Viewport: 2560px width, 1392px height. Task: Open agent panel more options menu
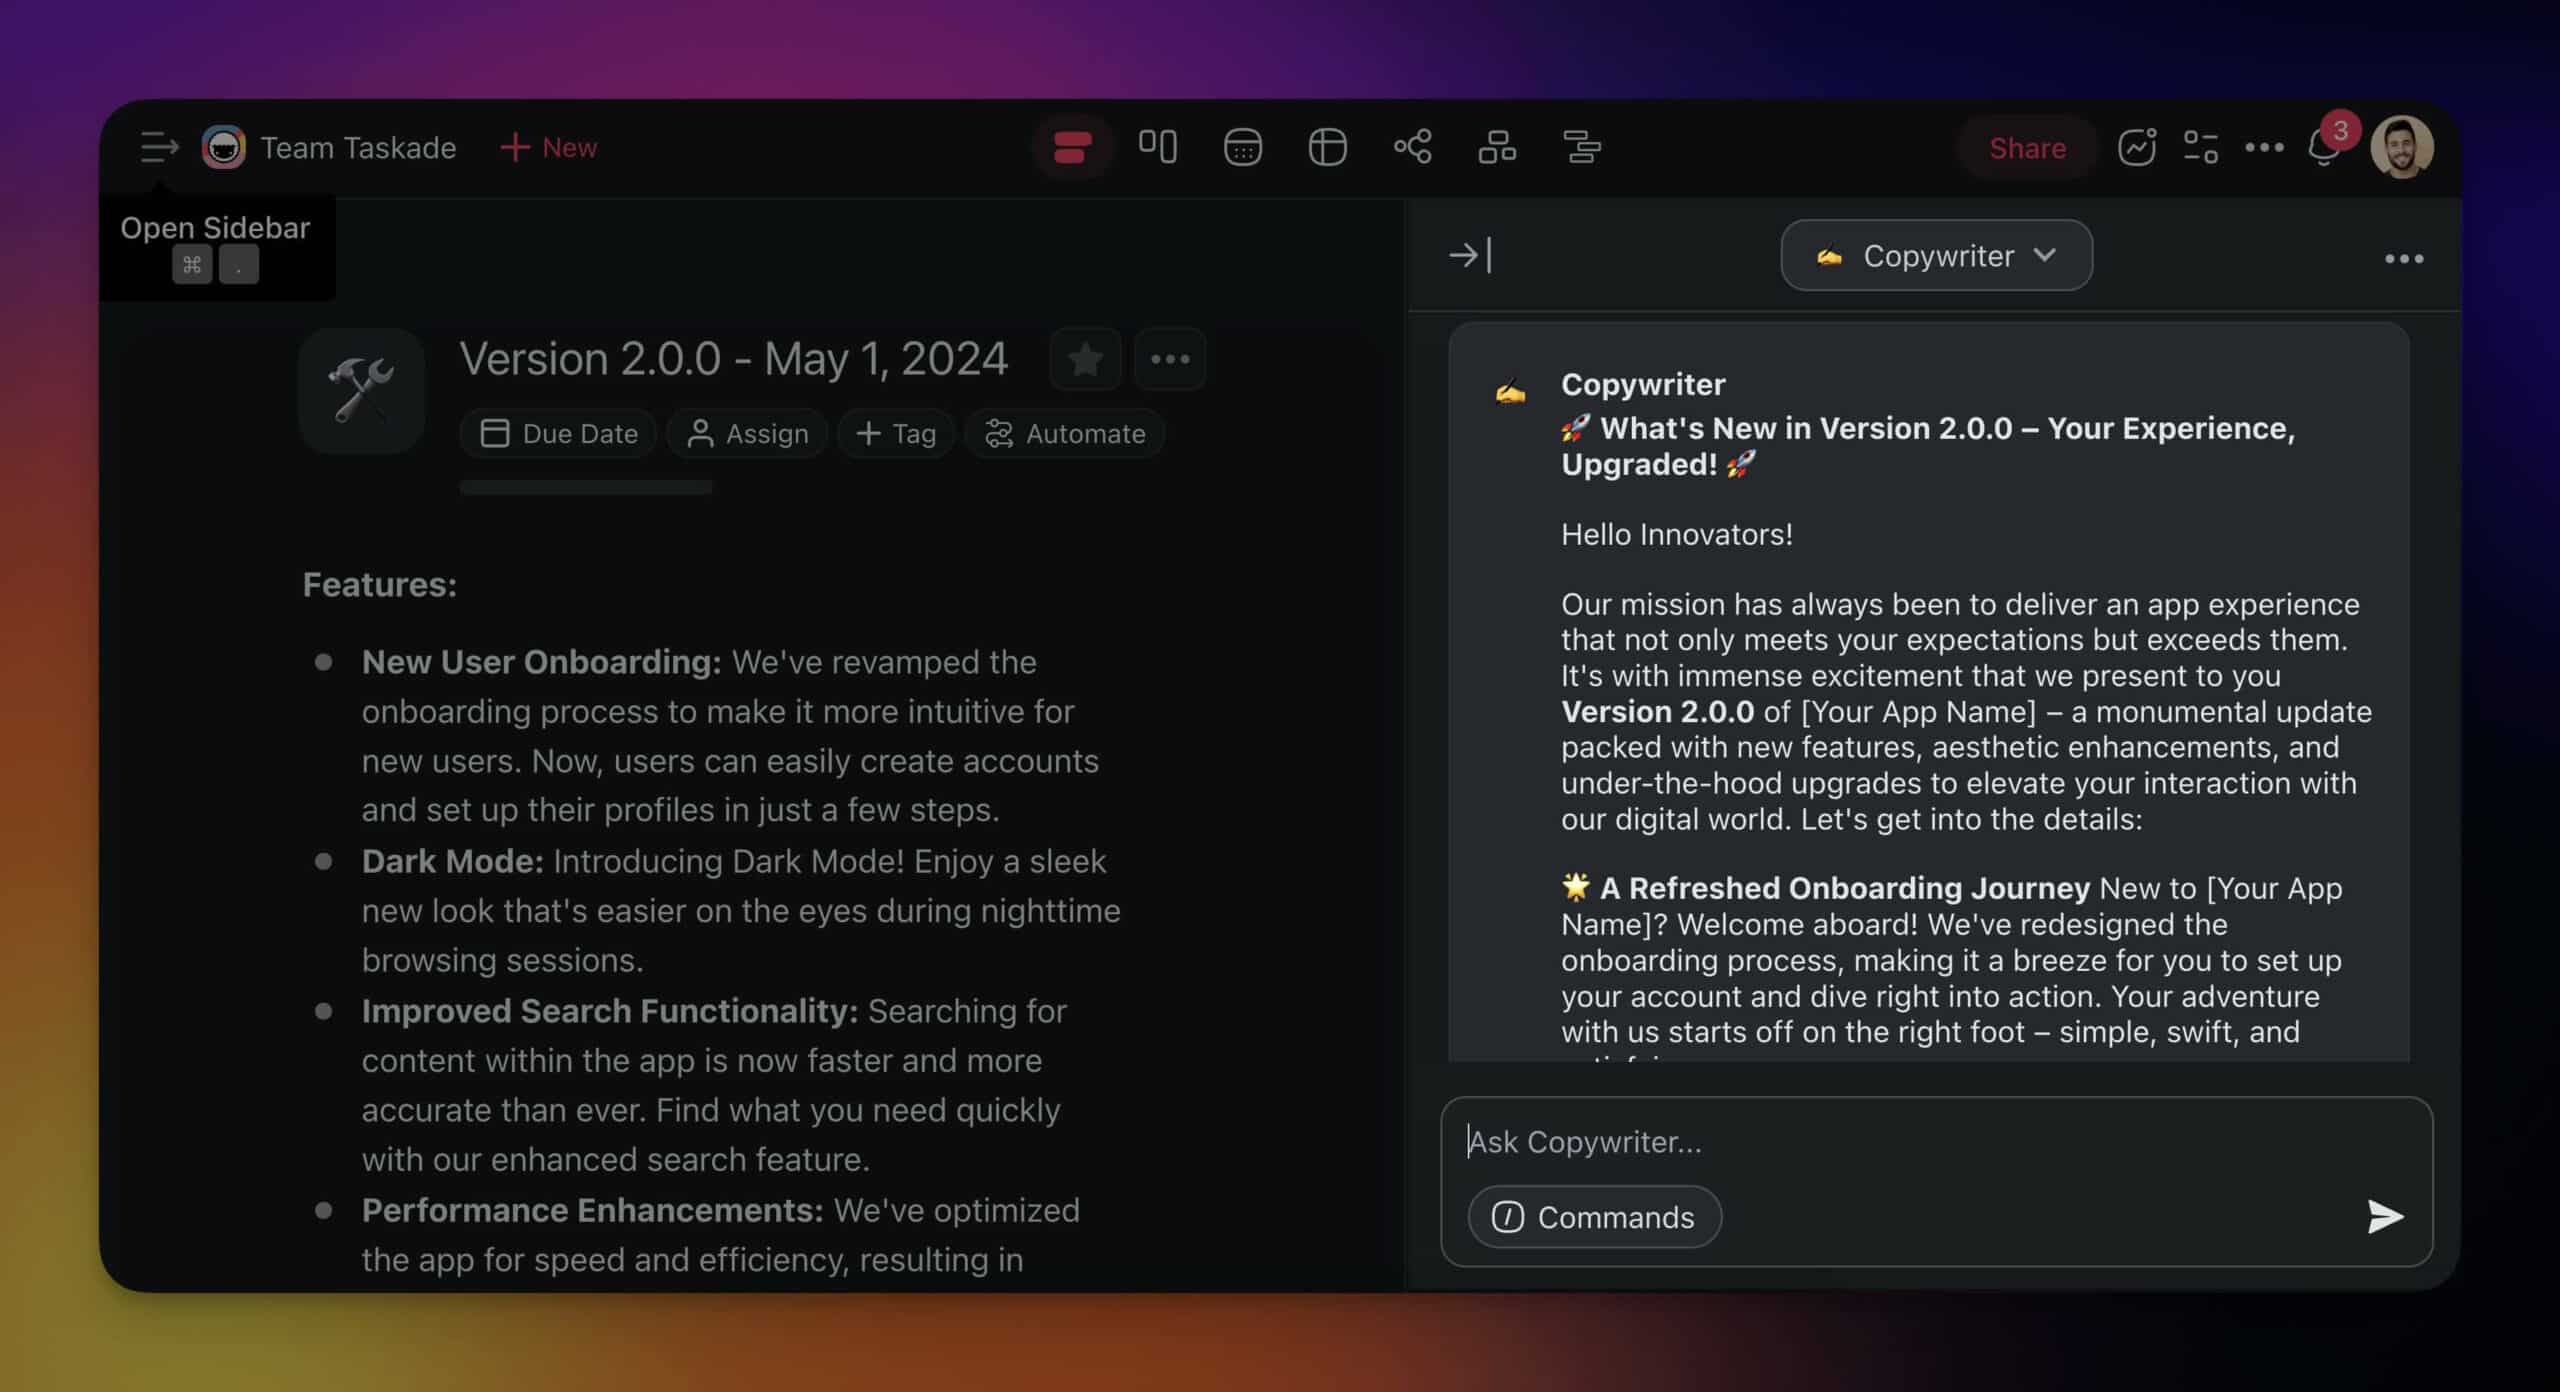[2403, 259]
